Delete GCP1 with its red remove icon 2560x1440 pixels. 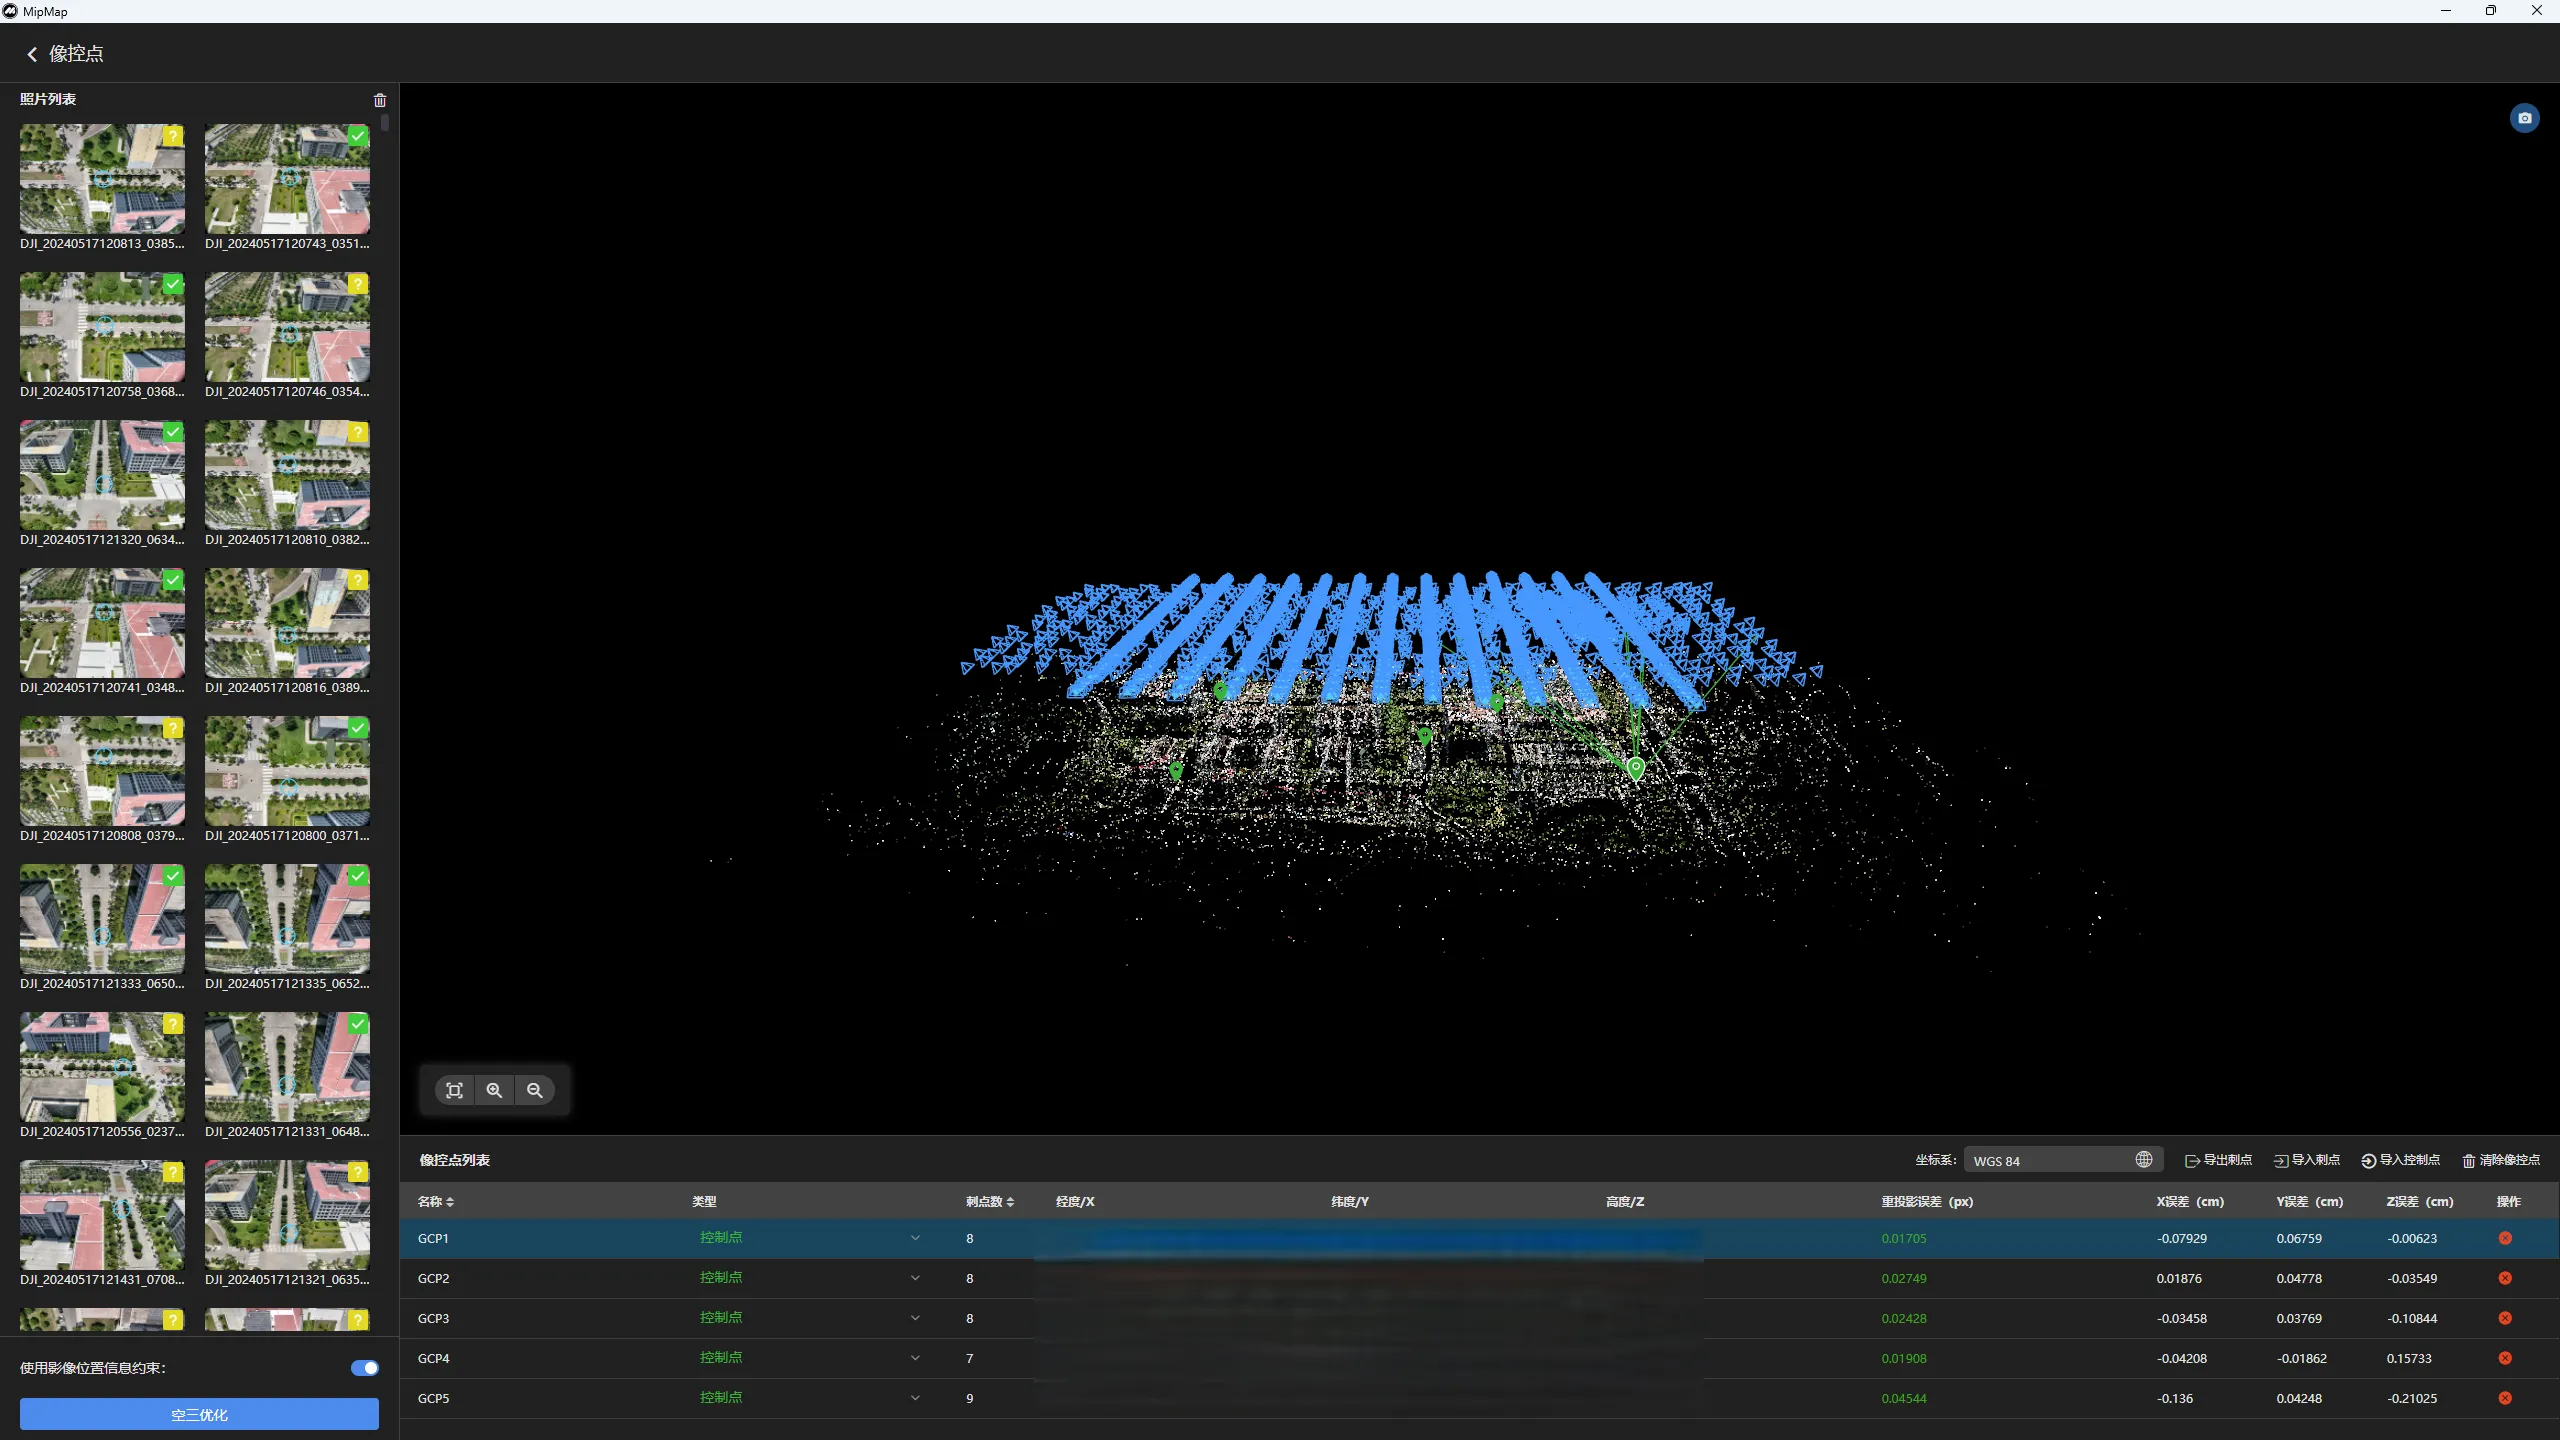(x=2505, y=1238)
